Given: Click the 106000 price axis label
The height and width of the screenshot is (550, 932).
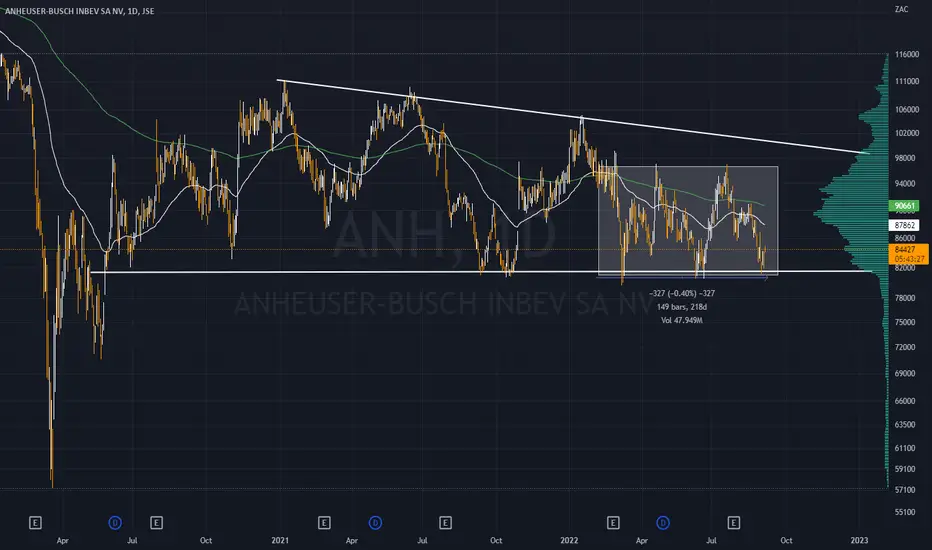Looking at the screenshot, I should pyautogui.click(x=906, y=109).
